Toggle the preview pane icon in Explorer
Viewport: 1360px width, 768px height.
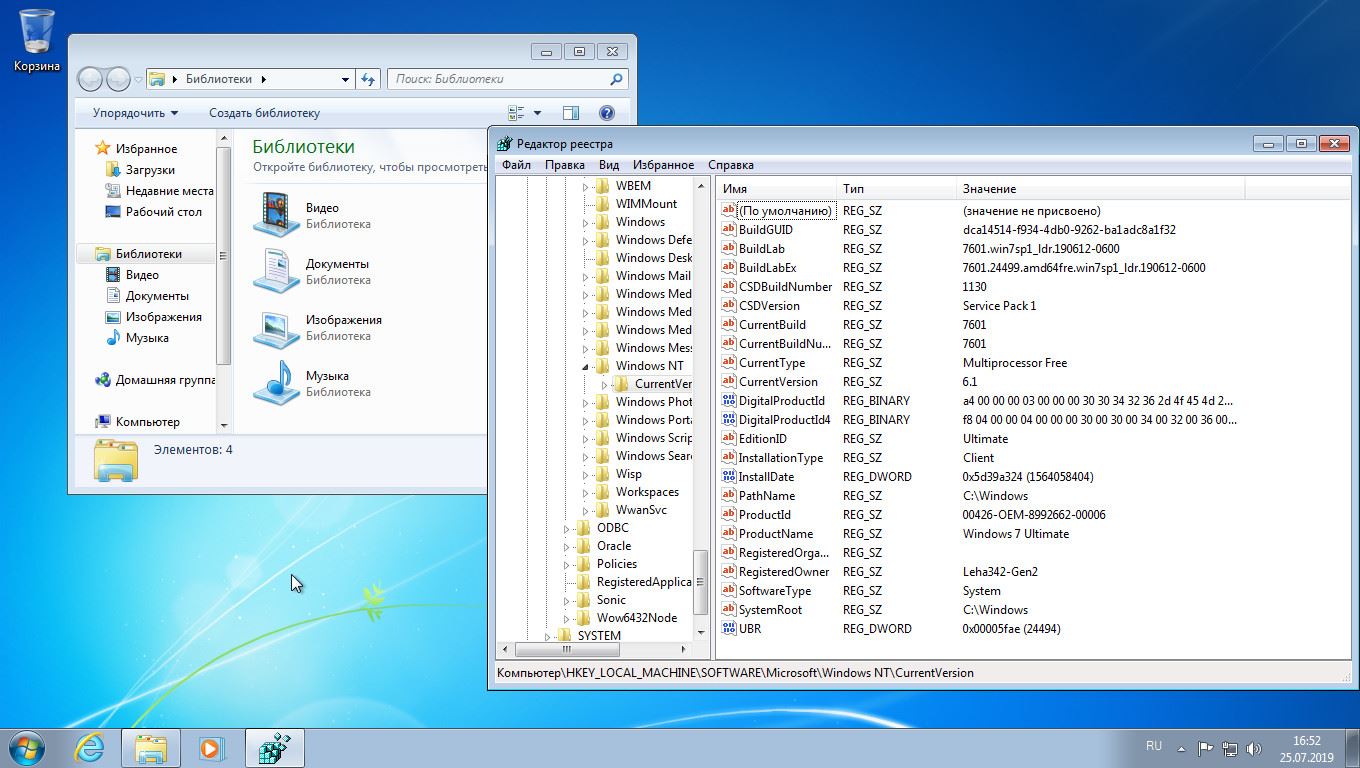coord(570,113)
